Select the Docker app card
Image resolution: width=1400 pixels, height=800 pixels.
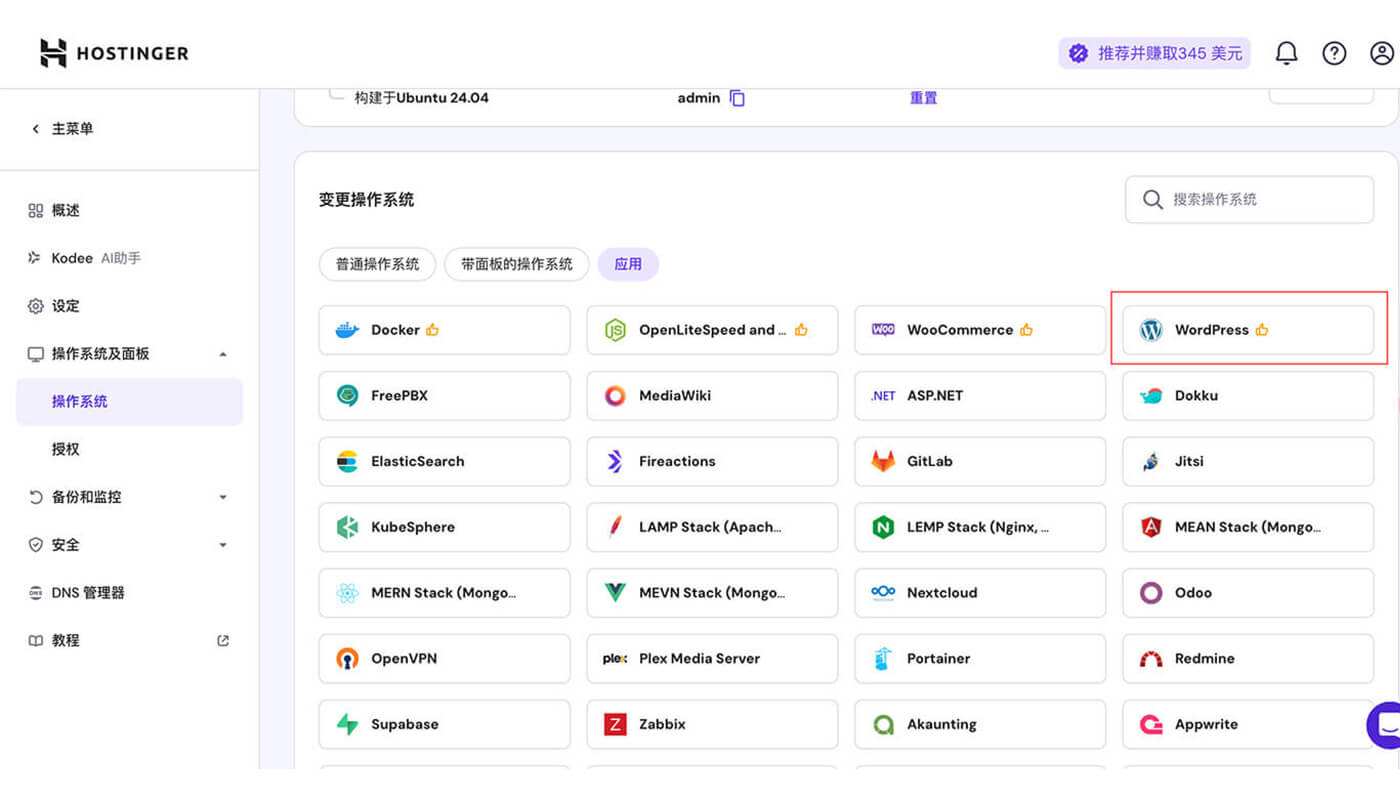click(x=444, y=330)
